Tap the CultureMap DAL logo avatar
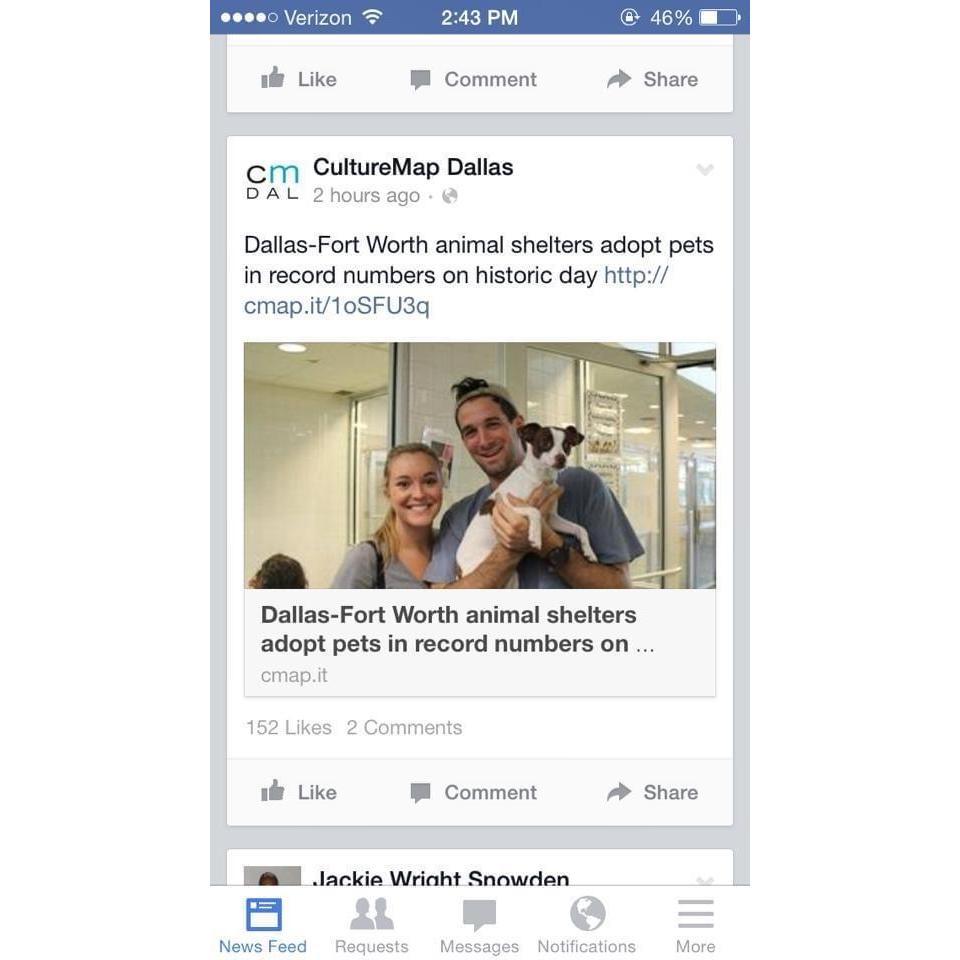The image size is (960, 960). pyautogui.click(x=272, y=181)
